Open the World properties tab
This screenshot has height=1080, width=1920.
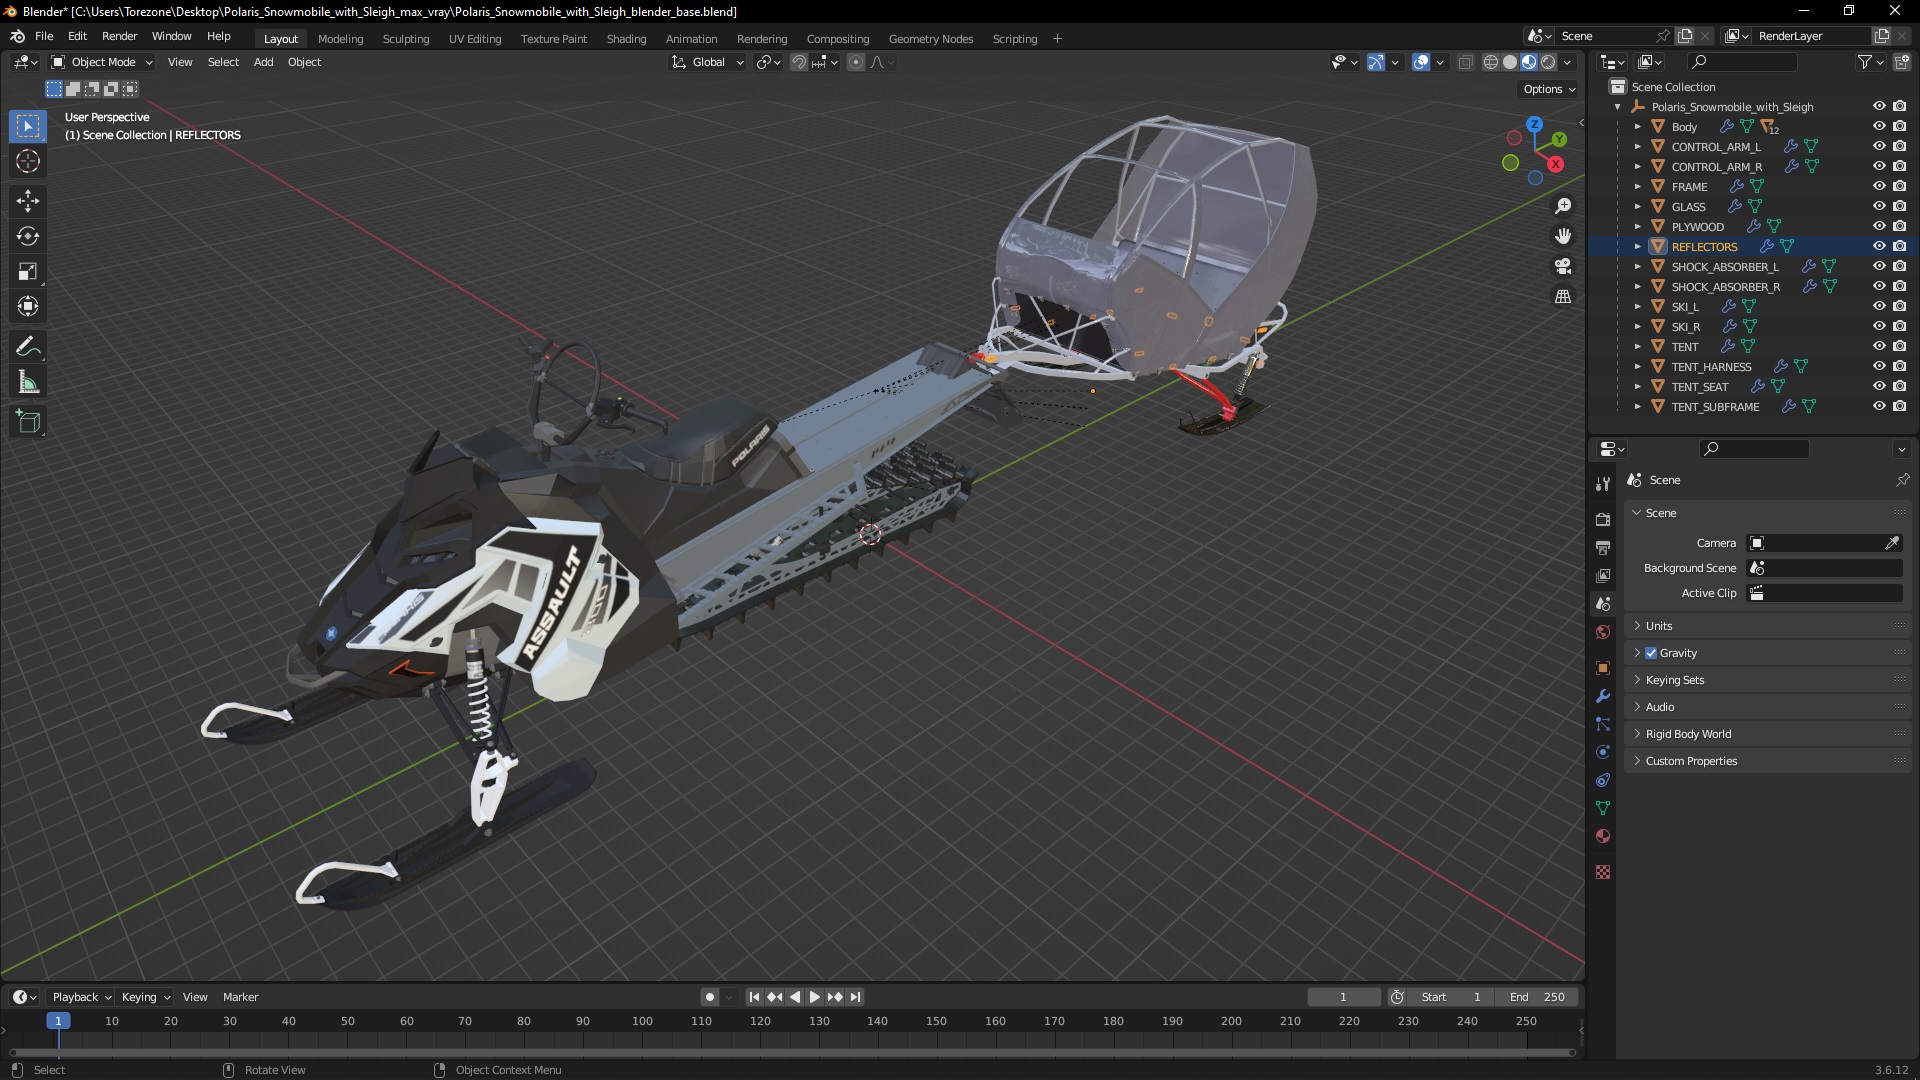(1603, 632)
